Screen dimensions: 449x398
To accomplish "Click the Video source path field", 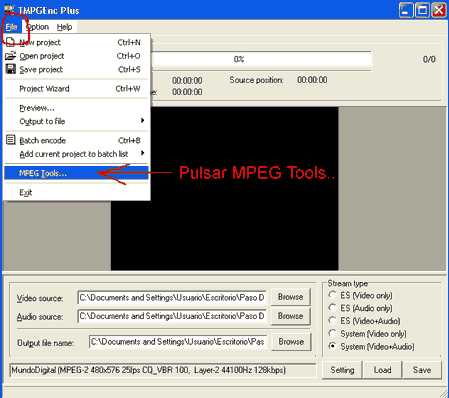I will (172, 297).
